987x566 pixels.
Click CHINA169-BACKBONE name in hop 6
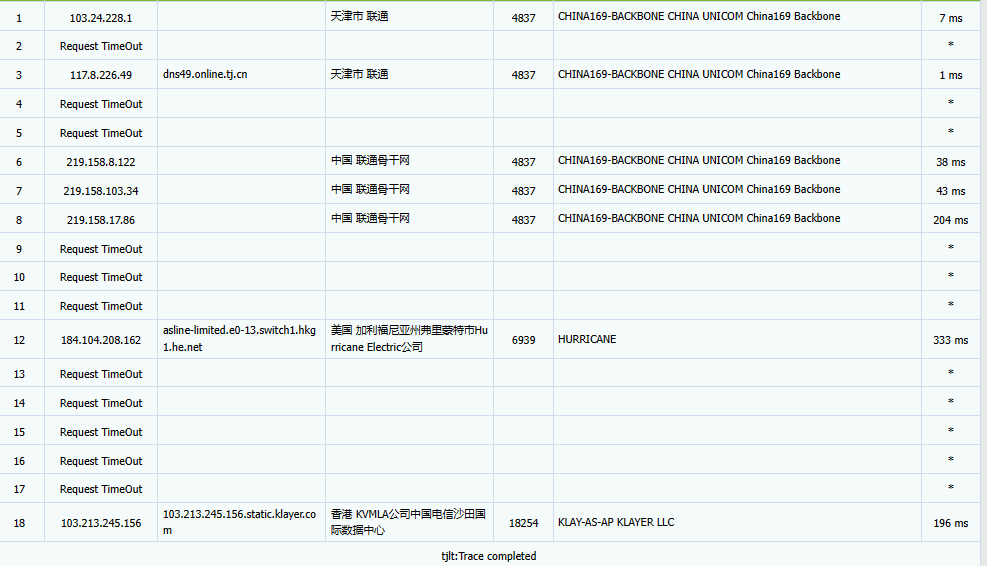[699, 161]
